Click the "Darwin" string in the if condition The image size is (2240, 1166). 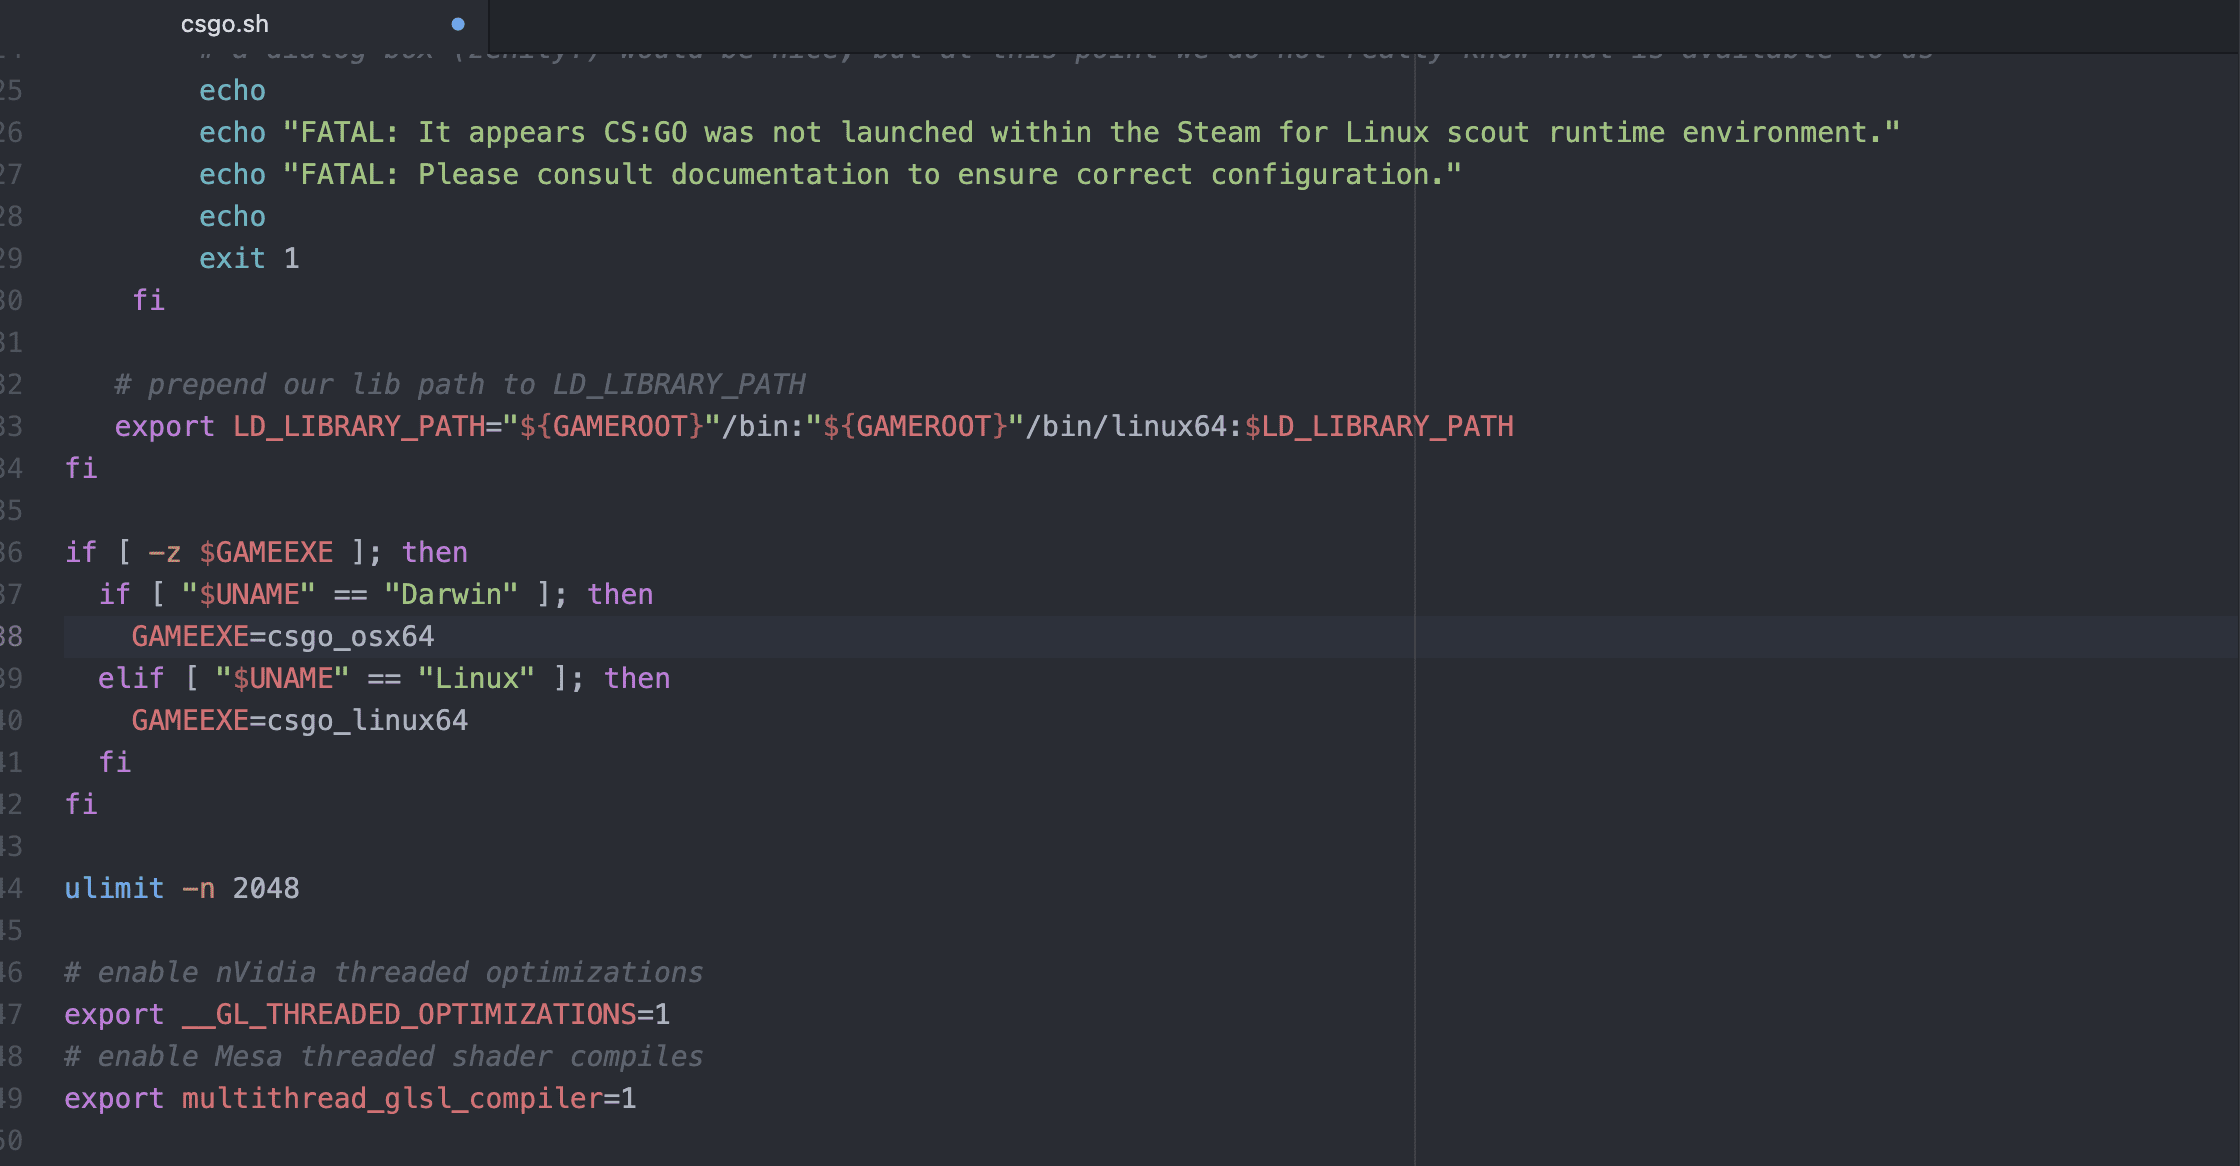coord(451,595)
